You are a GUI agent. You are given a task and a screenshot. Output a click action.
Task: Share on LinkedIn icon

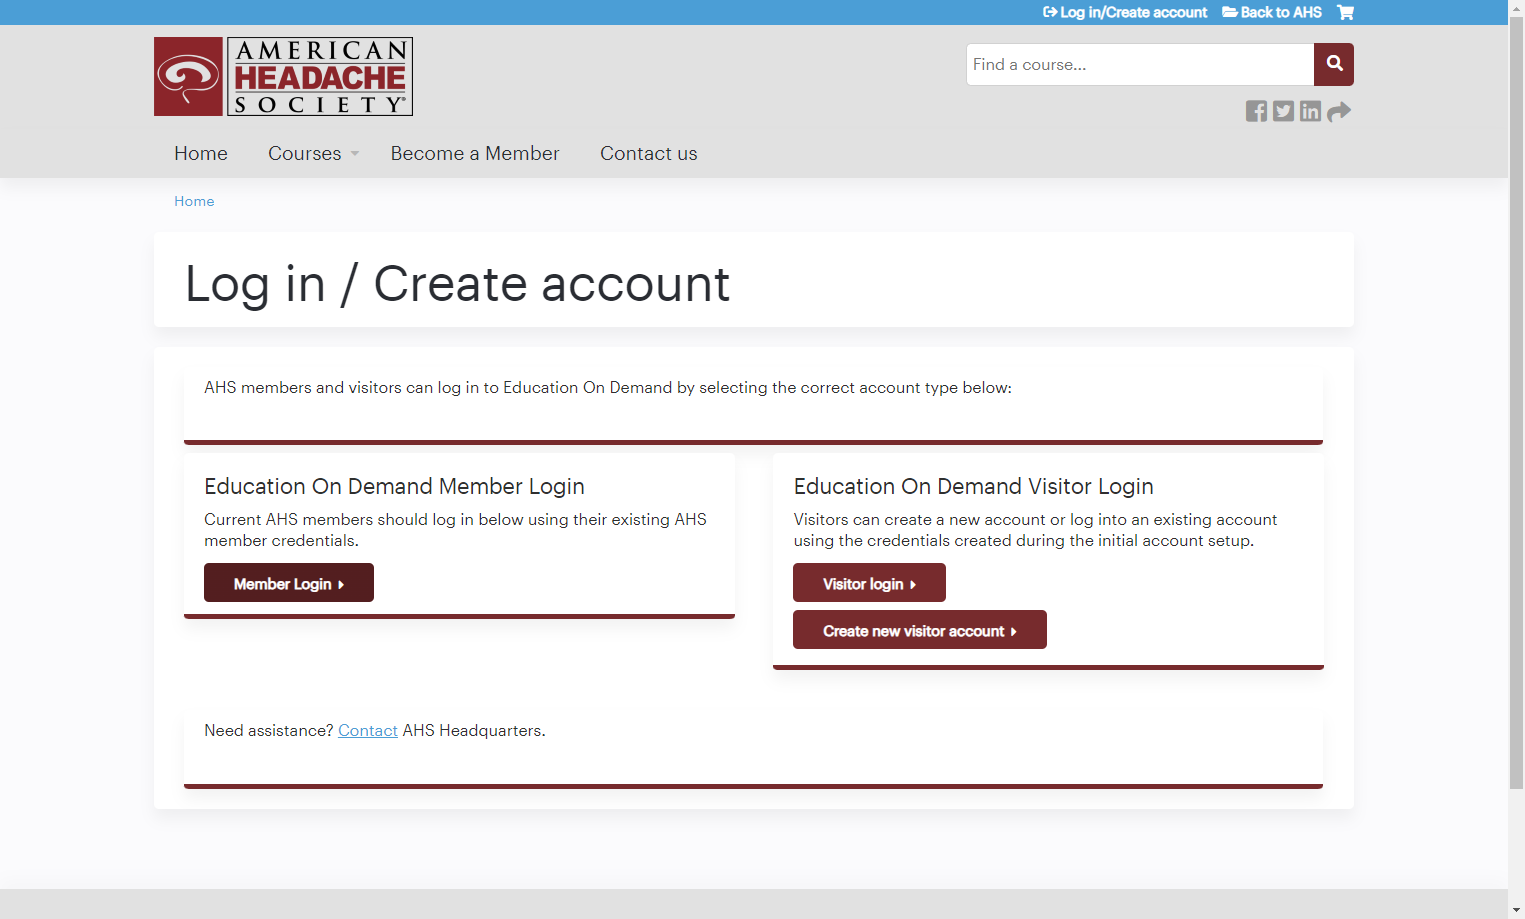1310,111
